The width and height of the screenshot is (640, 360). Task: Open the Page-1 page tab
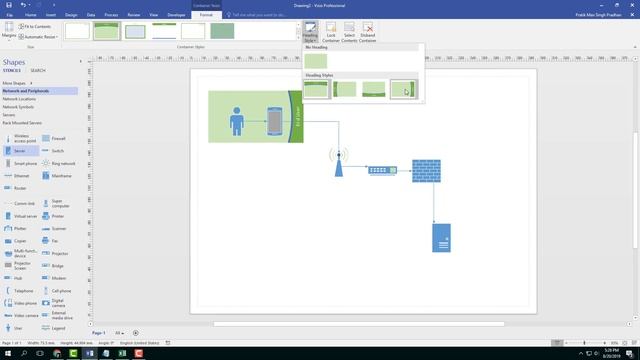pyautogui.click(x=98, y=333)
